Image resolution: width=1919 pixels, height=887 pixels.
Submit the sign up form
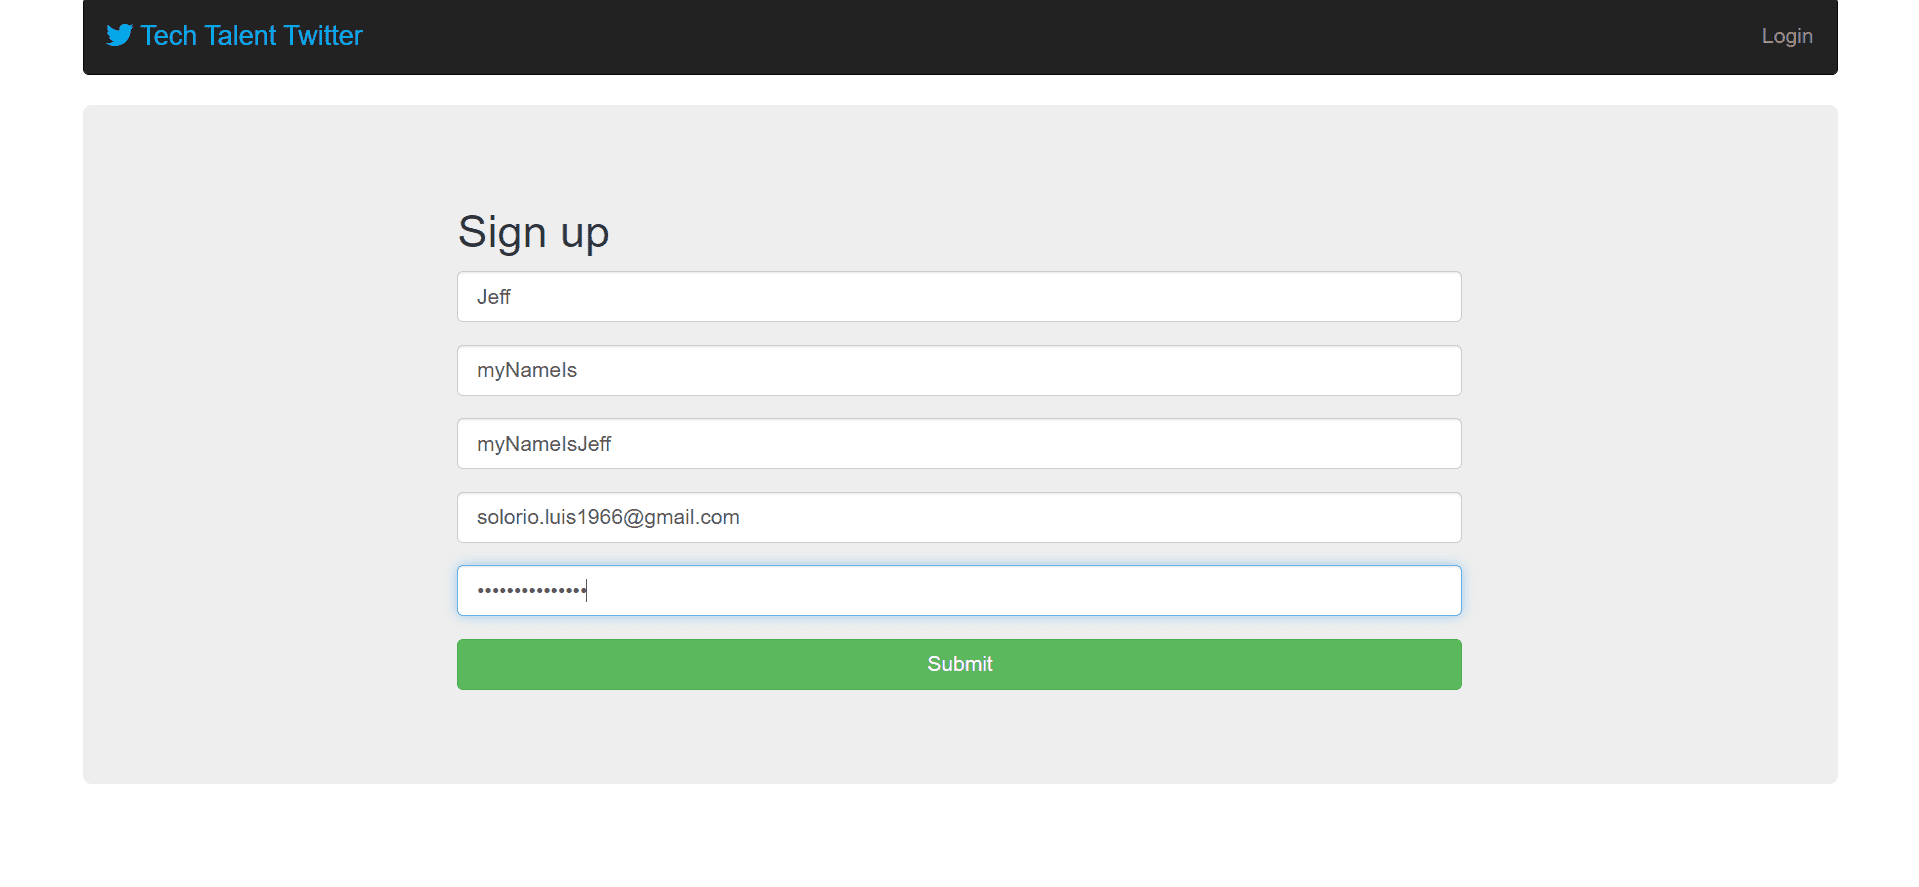[x=959, y=664]
